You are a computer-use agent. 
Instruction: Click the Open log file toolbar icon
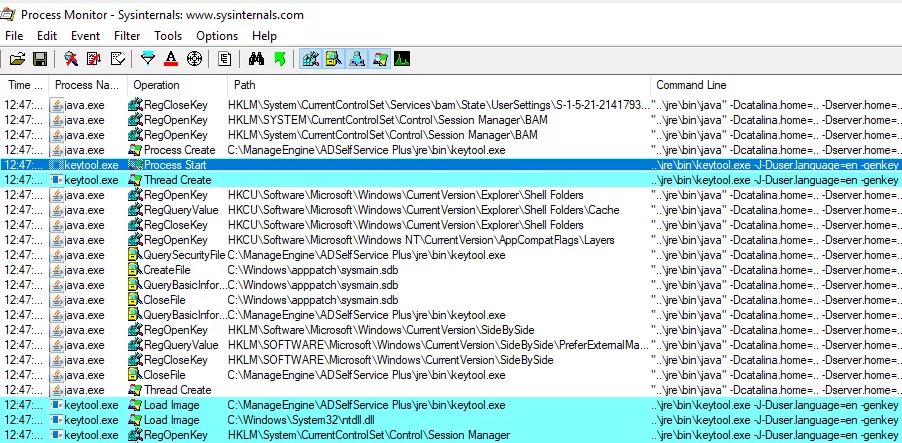tap(17, 59)
